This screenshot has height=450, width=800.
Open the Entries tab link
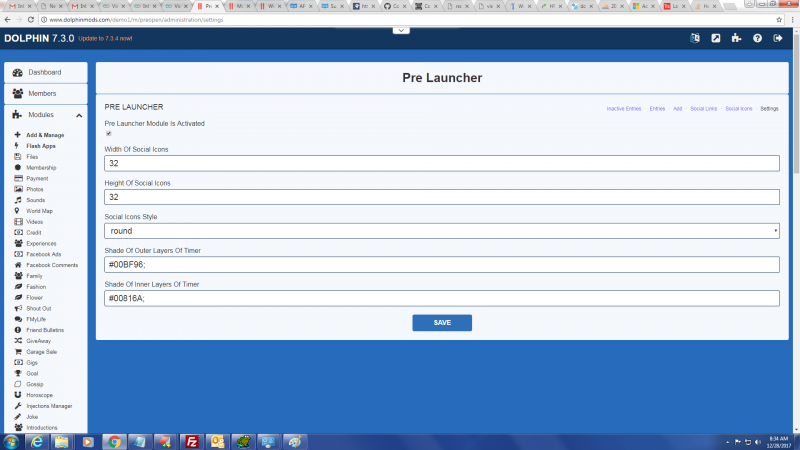[657, 109]
